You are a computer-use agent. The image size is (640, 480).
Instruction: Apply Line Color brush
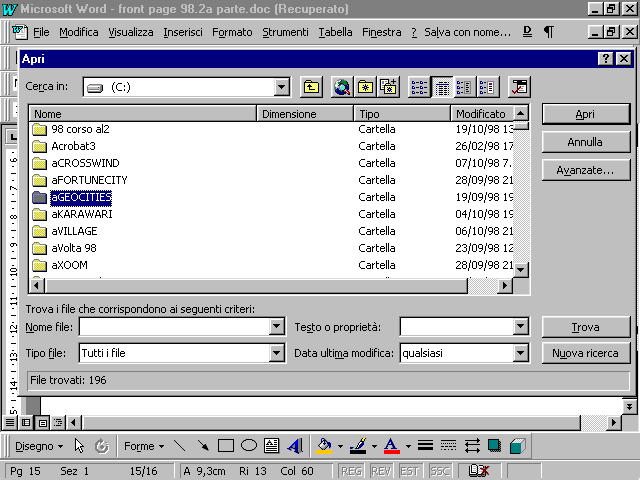click(x=358, y=446)
